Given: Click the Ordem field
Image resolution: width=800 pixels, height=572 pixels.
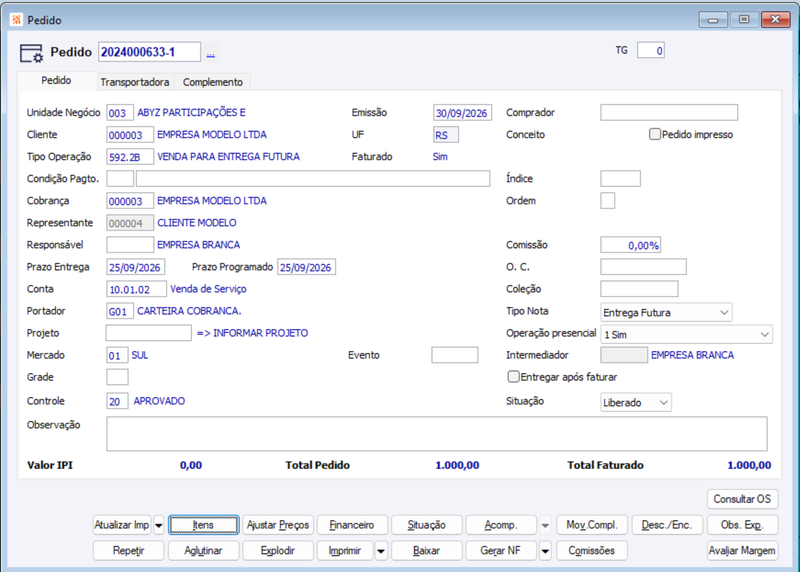Looking at the screenshot, I should pos(608,201).
